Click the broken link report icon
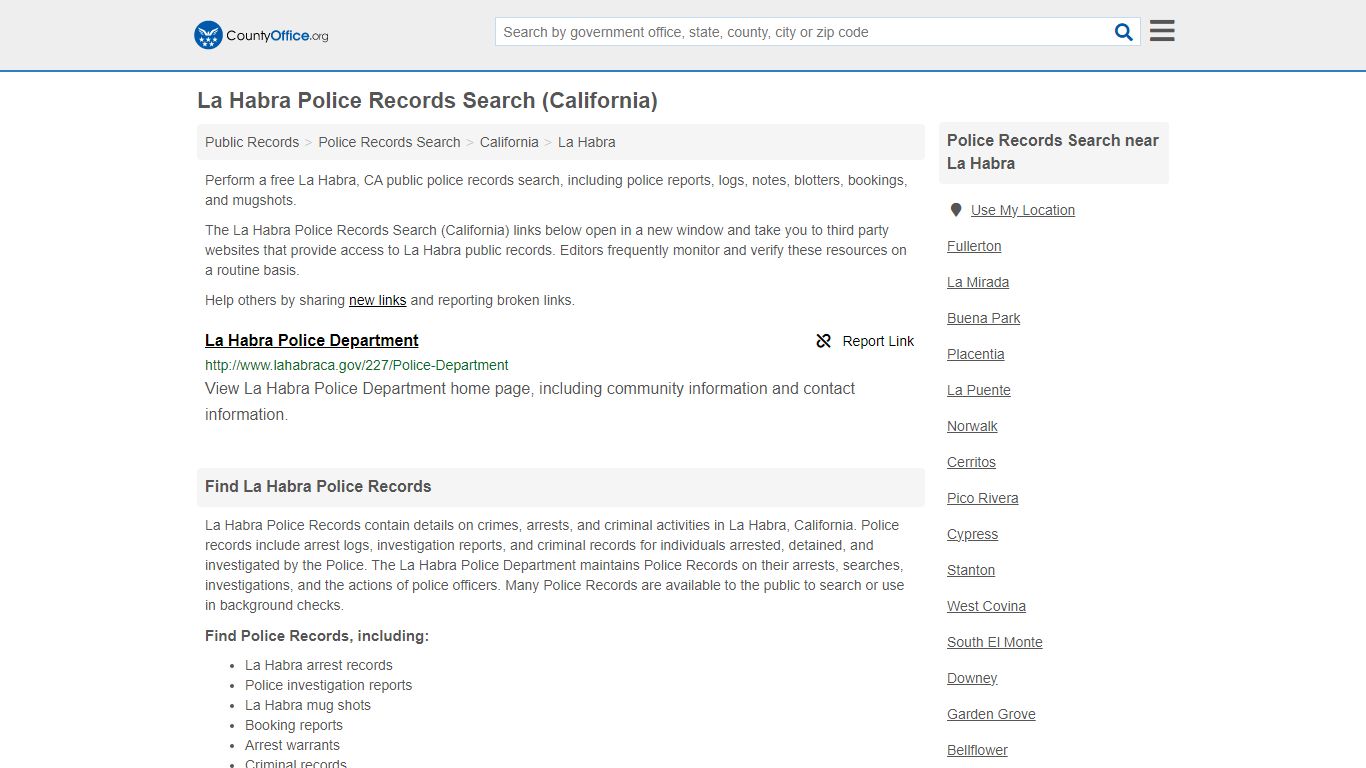Screen dimensions: 1366x768 click(x=824, y=341)
